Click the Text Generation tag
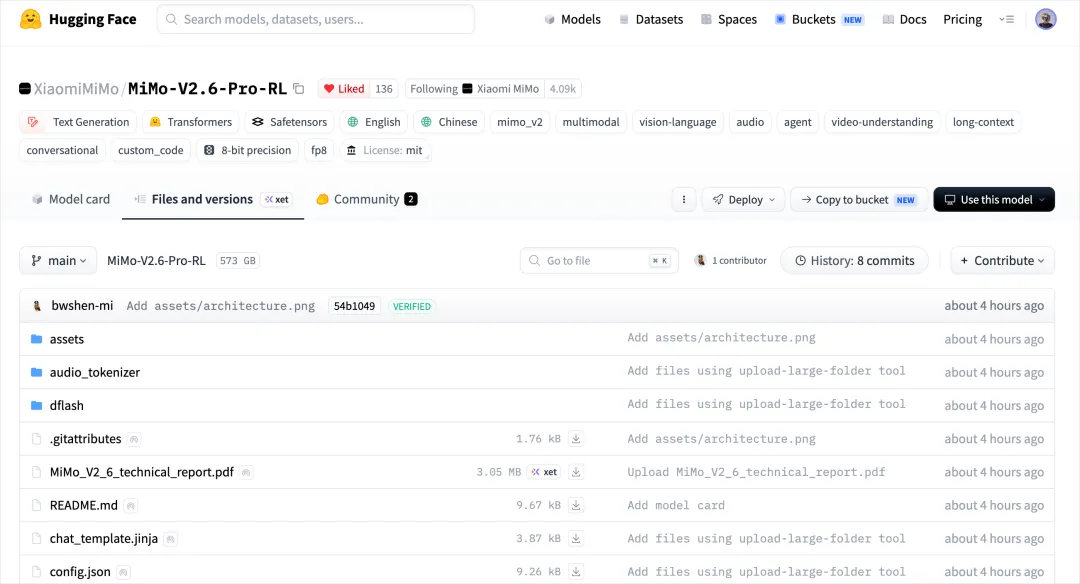 click(x=78, y=122)
